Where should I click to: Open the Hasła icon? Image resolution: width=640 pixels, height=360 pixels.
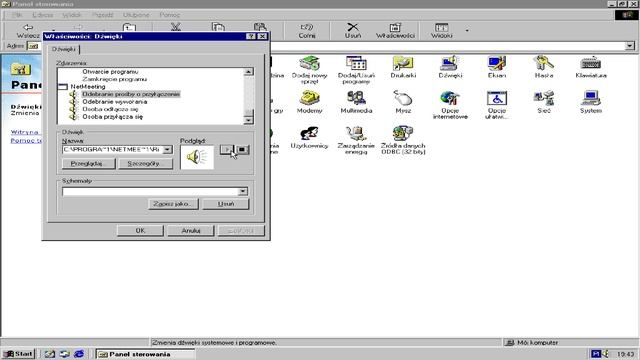point(544,67)
